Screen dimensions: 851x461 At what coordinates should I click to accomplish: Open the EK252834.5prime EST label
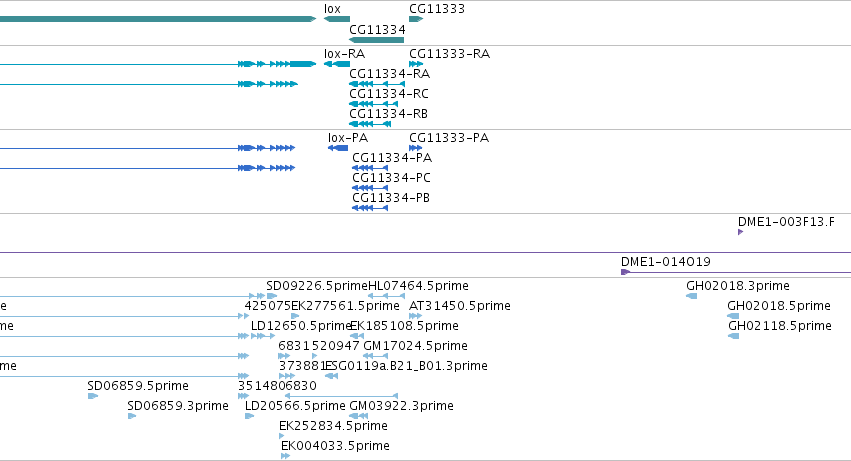pos(333,426)
